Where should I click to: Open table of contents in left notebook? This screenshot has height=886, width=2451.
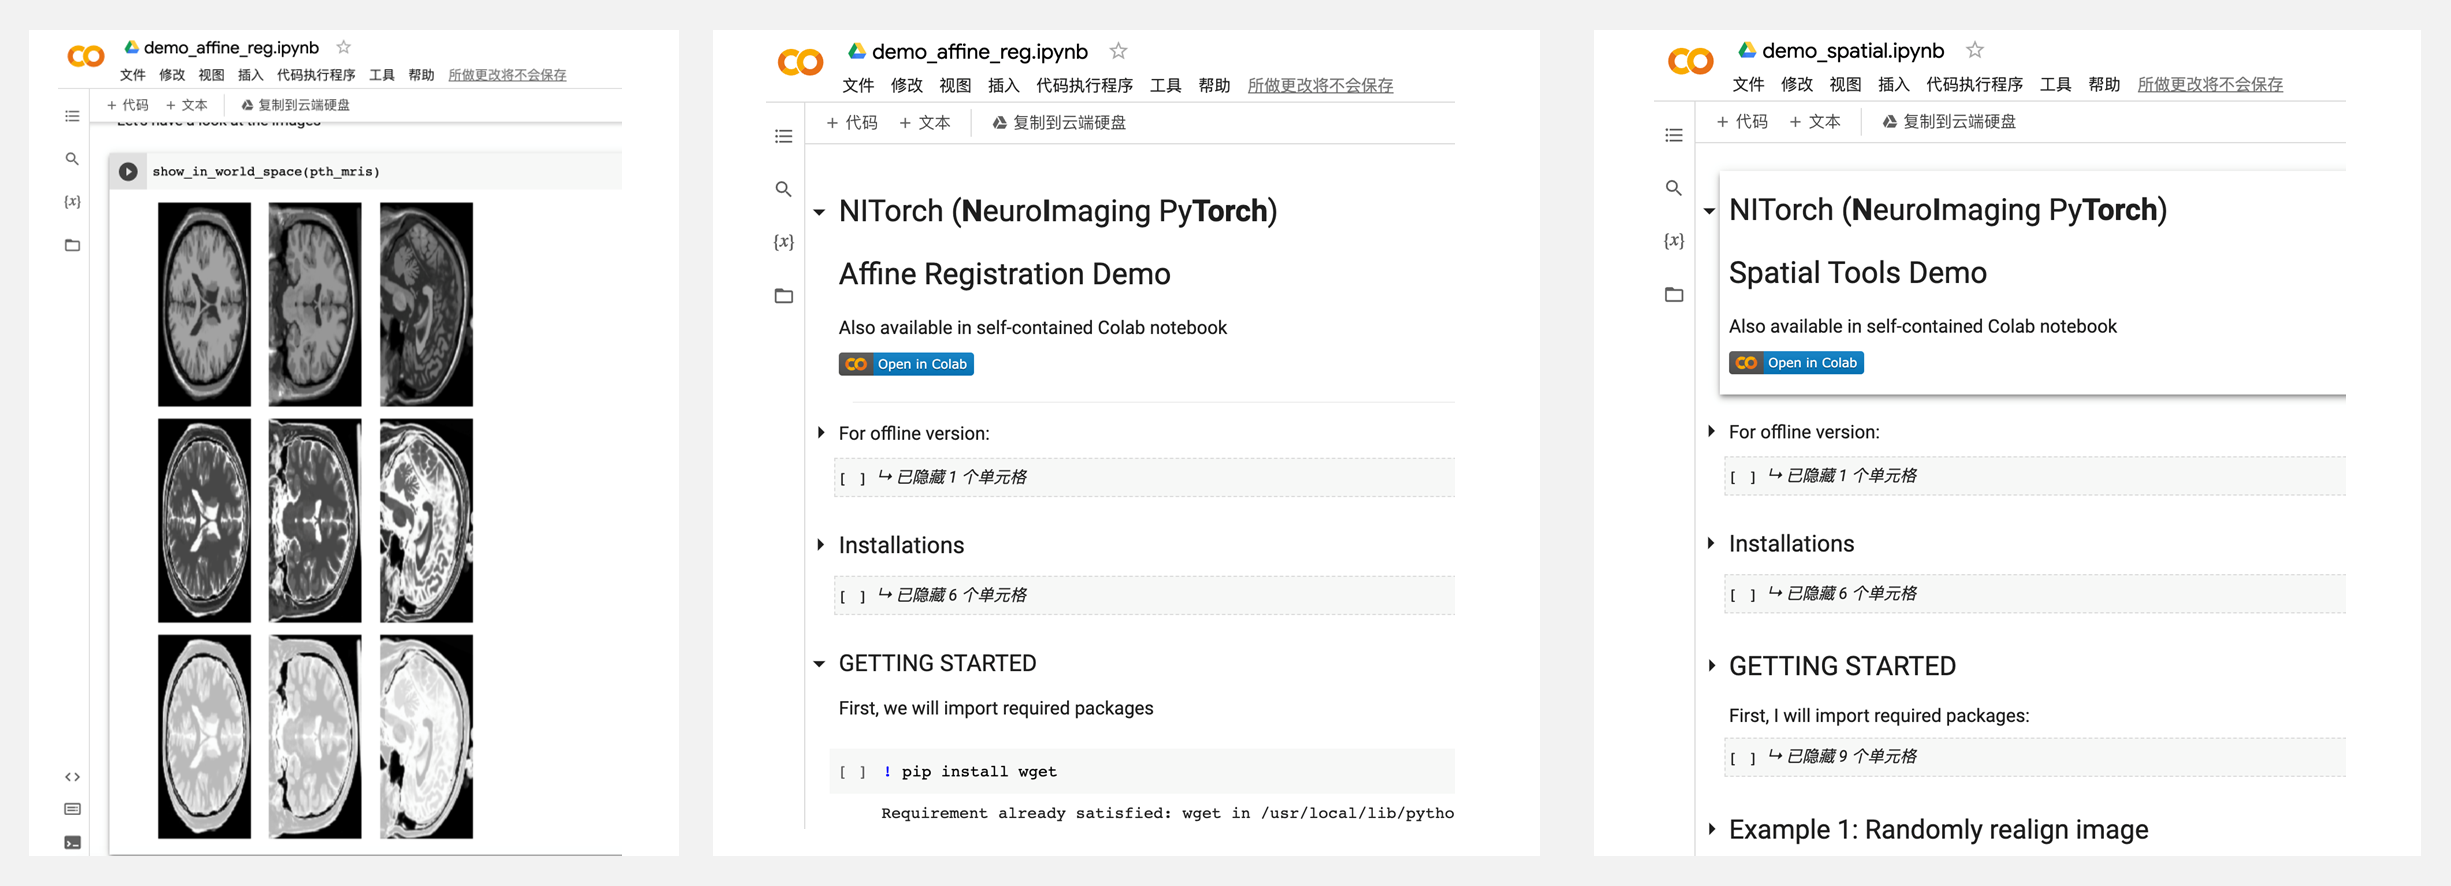72,117
